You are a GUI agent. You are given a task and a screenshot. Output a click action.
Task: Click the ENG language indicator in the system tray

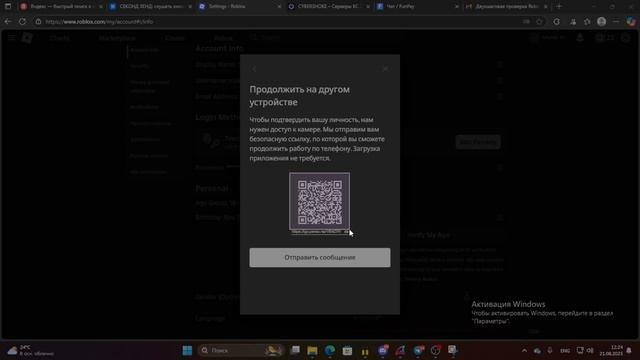[565, 351]
